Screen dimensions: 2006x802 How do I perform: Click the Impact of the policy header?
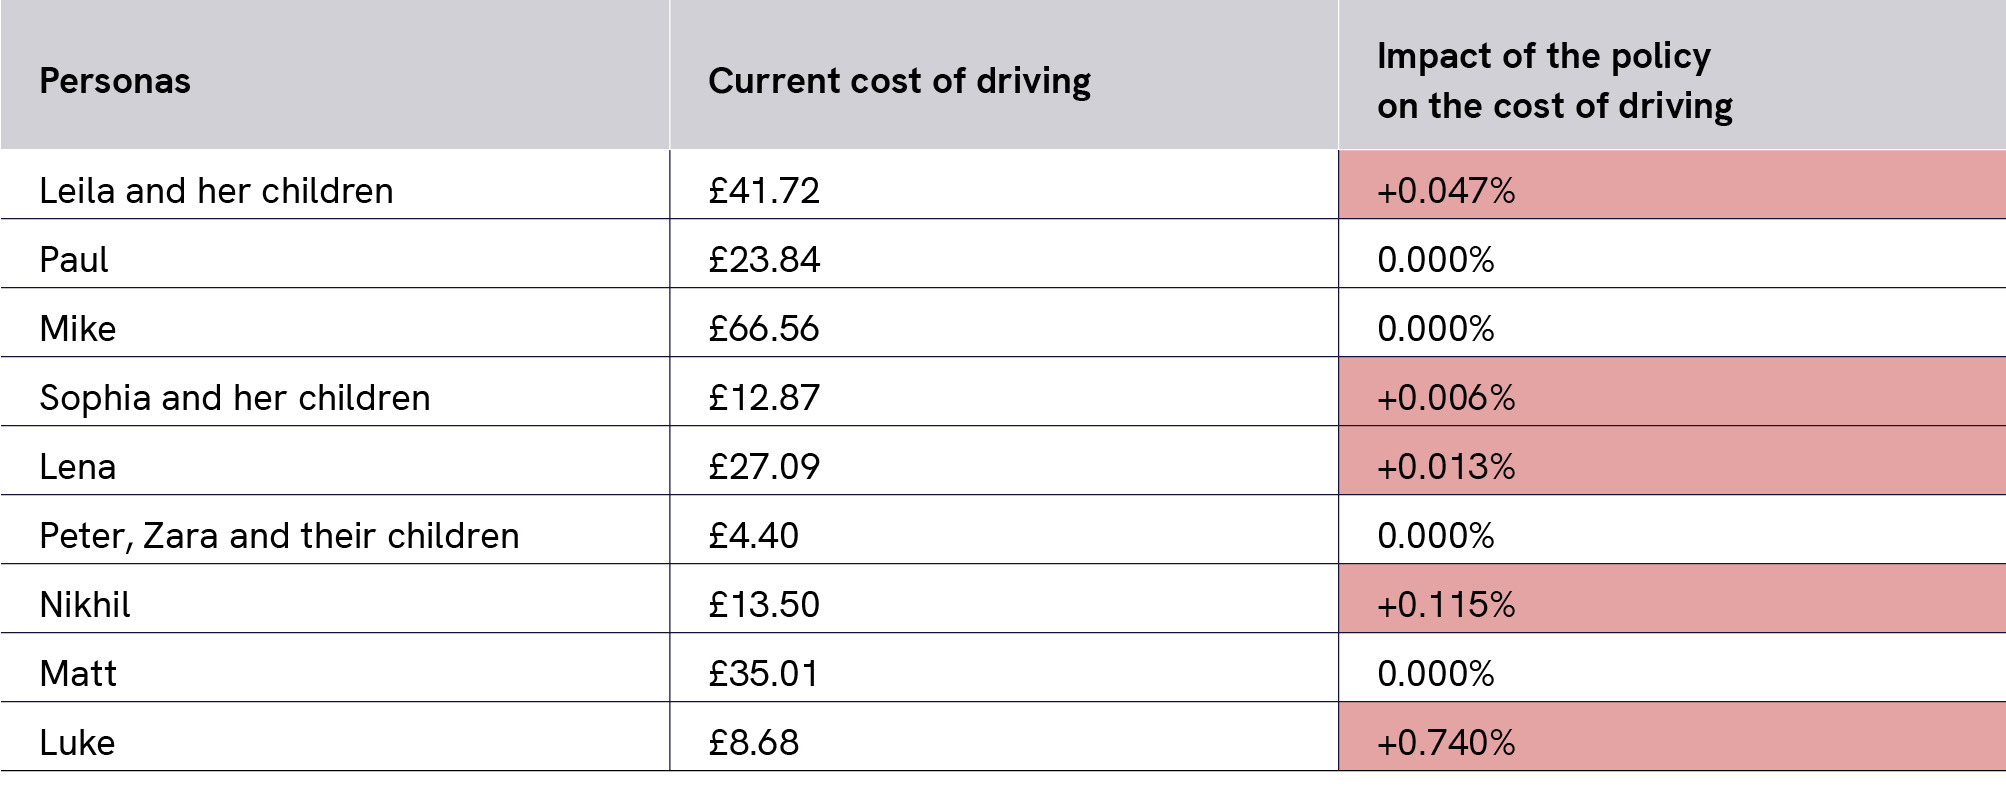[1554, 81]
